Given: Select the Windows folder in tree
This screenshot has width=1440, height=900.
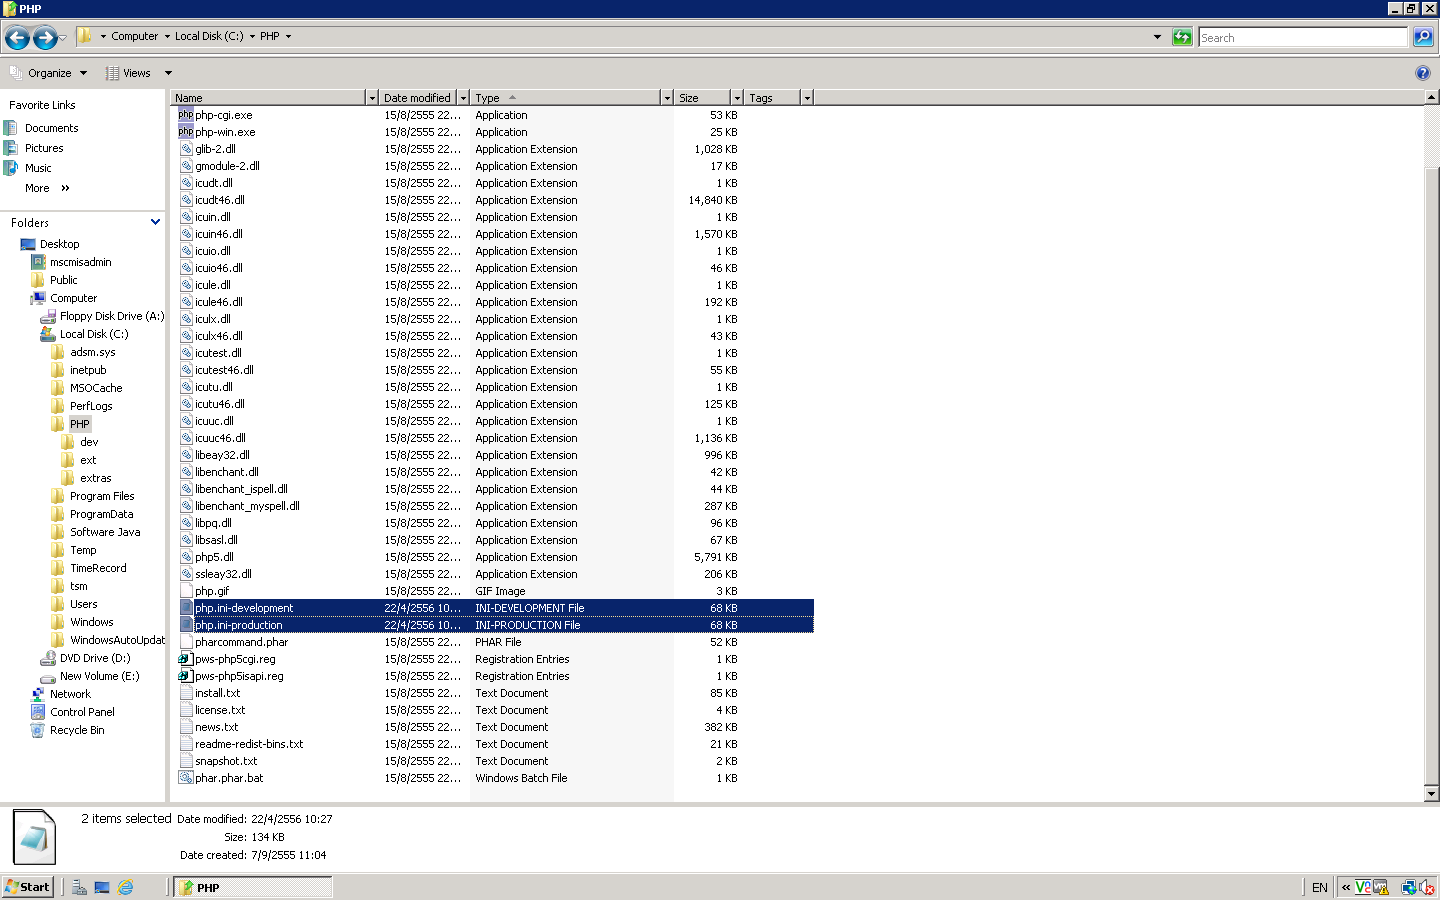Looking at the screenshot, I should click(x=91, y=622).
